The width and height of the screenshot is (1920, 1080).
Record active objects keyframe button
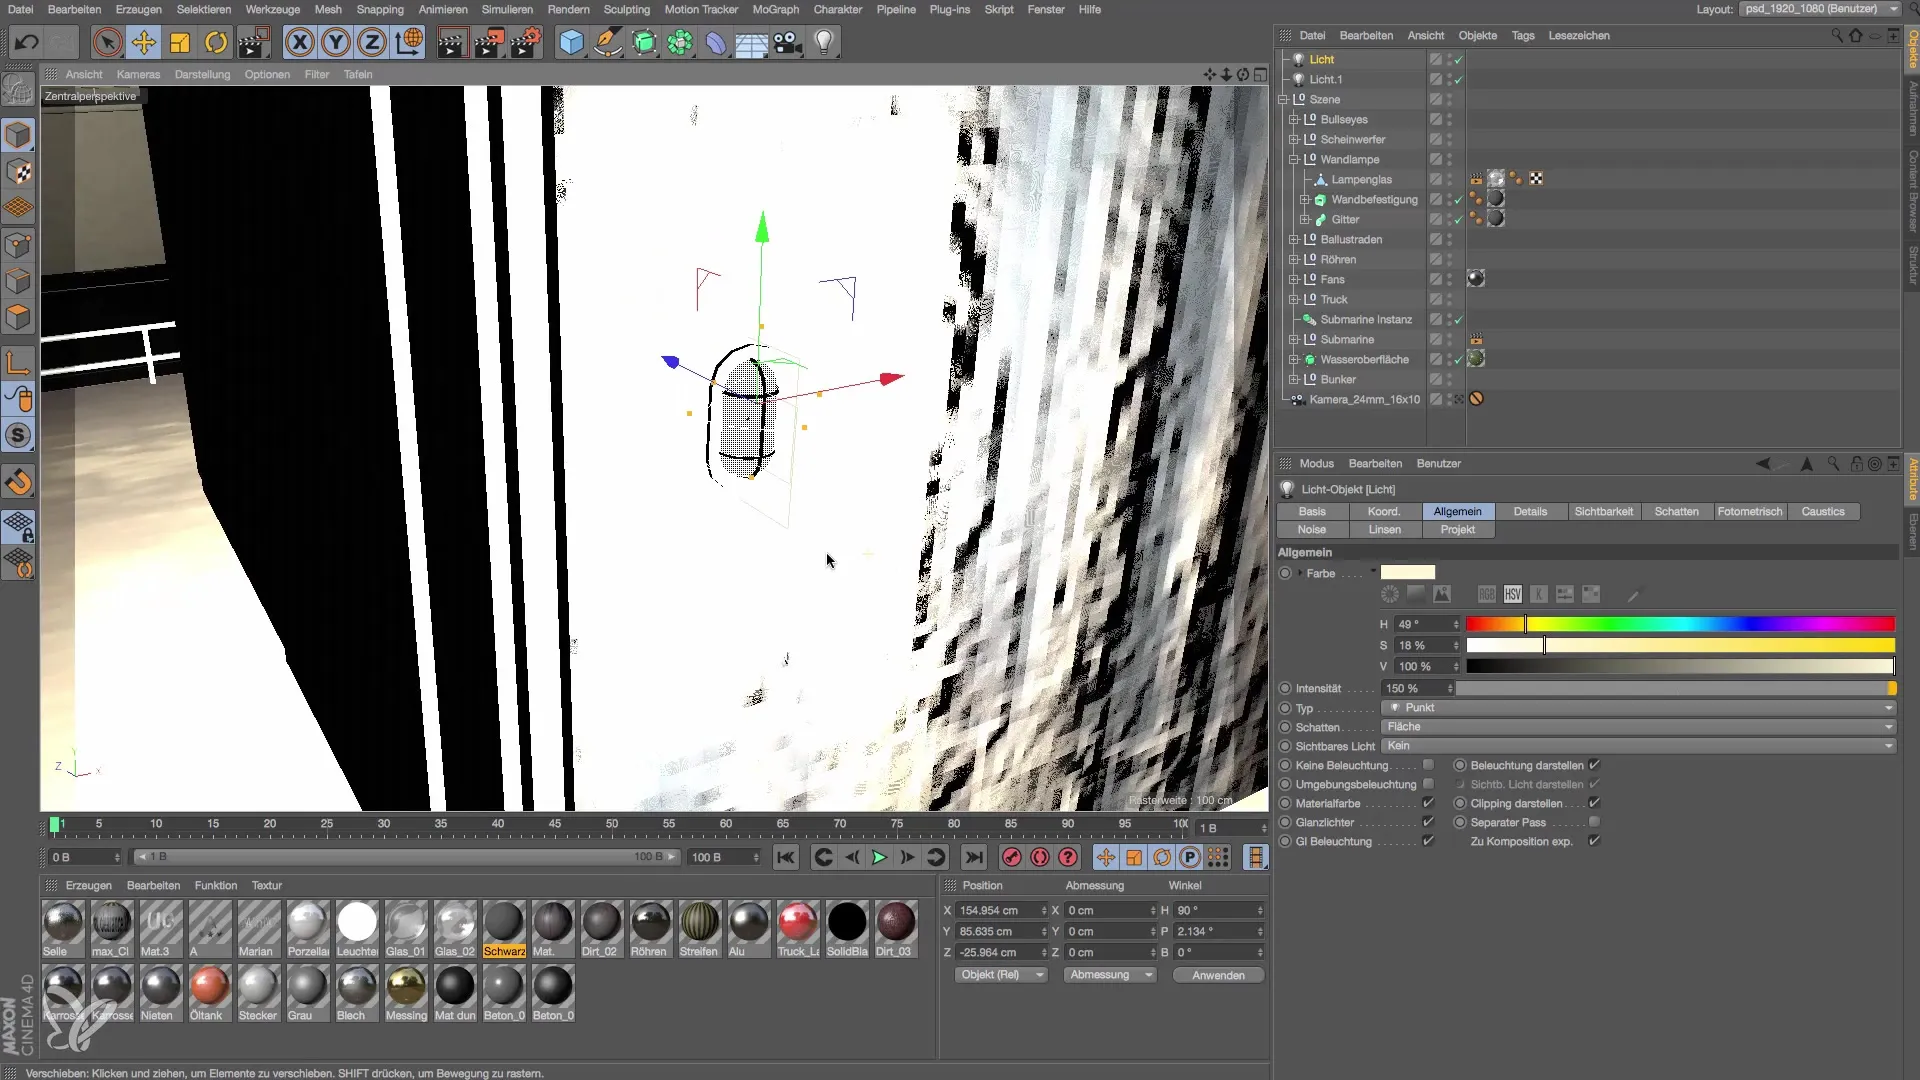1012,857
